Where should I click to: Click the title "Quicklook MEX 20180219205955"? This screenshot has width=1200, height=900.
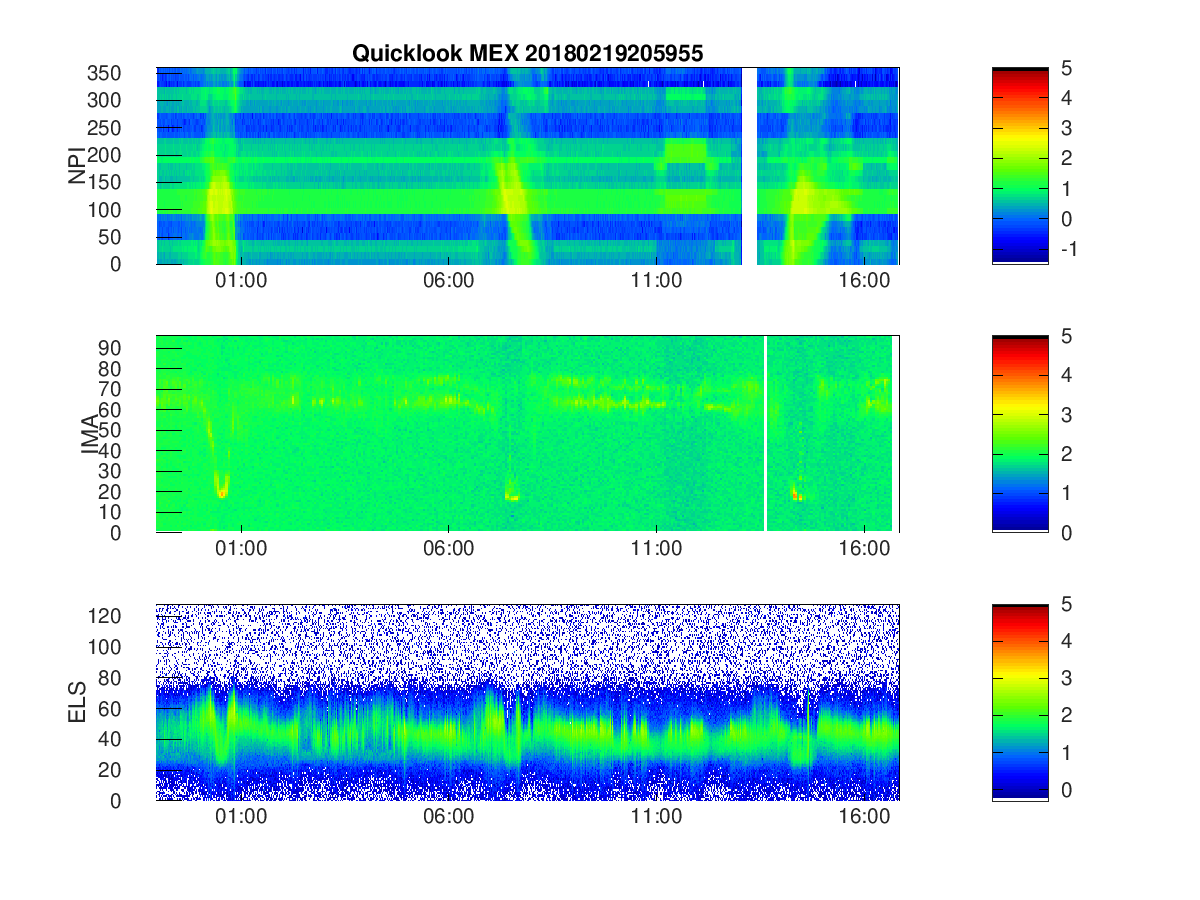pos(527,53)
